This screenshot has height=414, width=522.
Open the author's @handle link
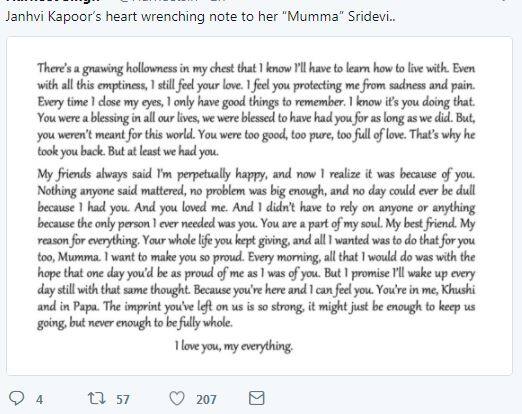(x=160, y=1)
